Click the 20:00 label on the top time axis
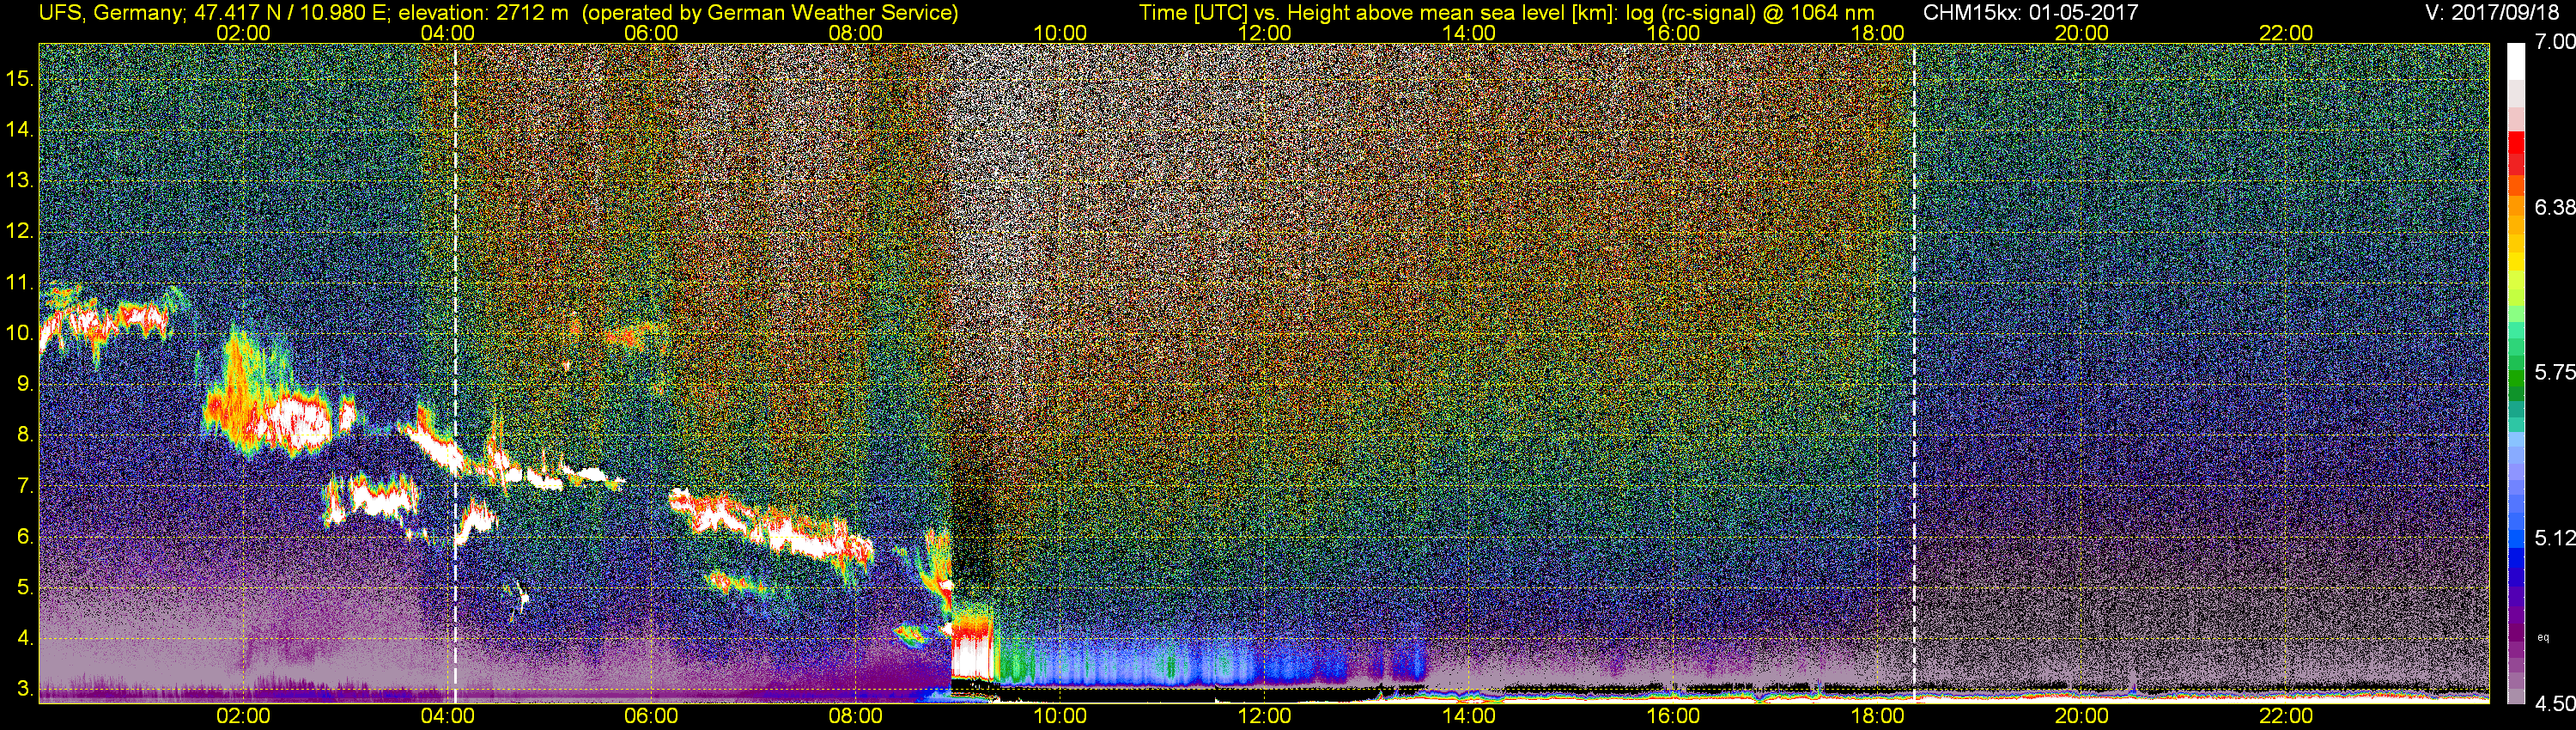 click(2082, 32)
